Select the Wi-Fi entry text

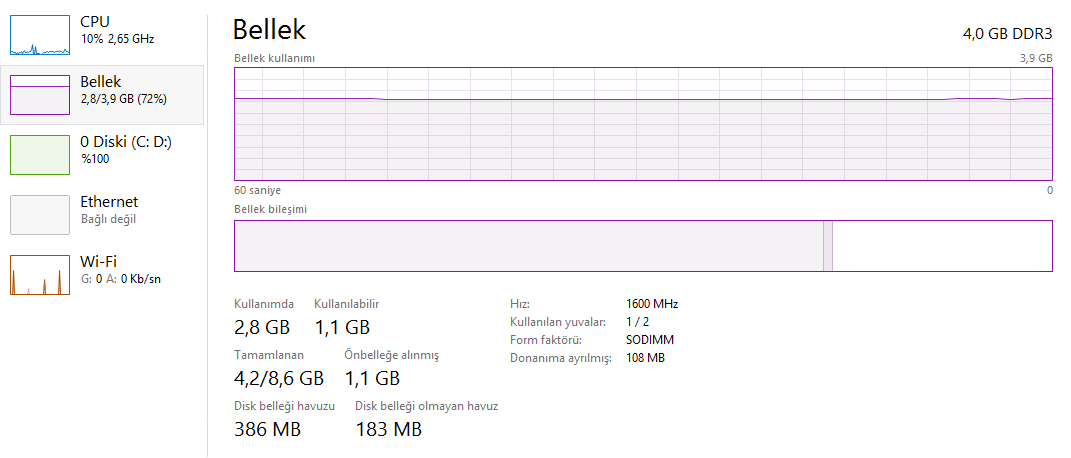[x=98, y=262]
